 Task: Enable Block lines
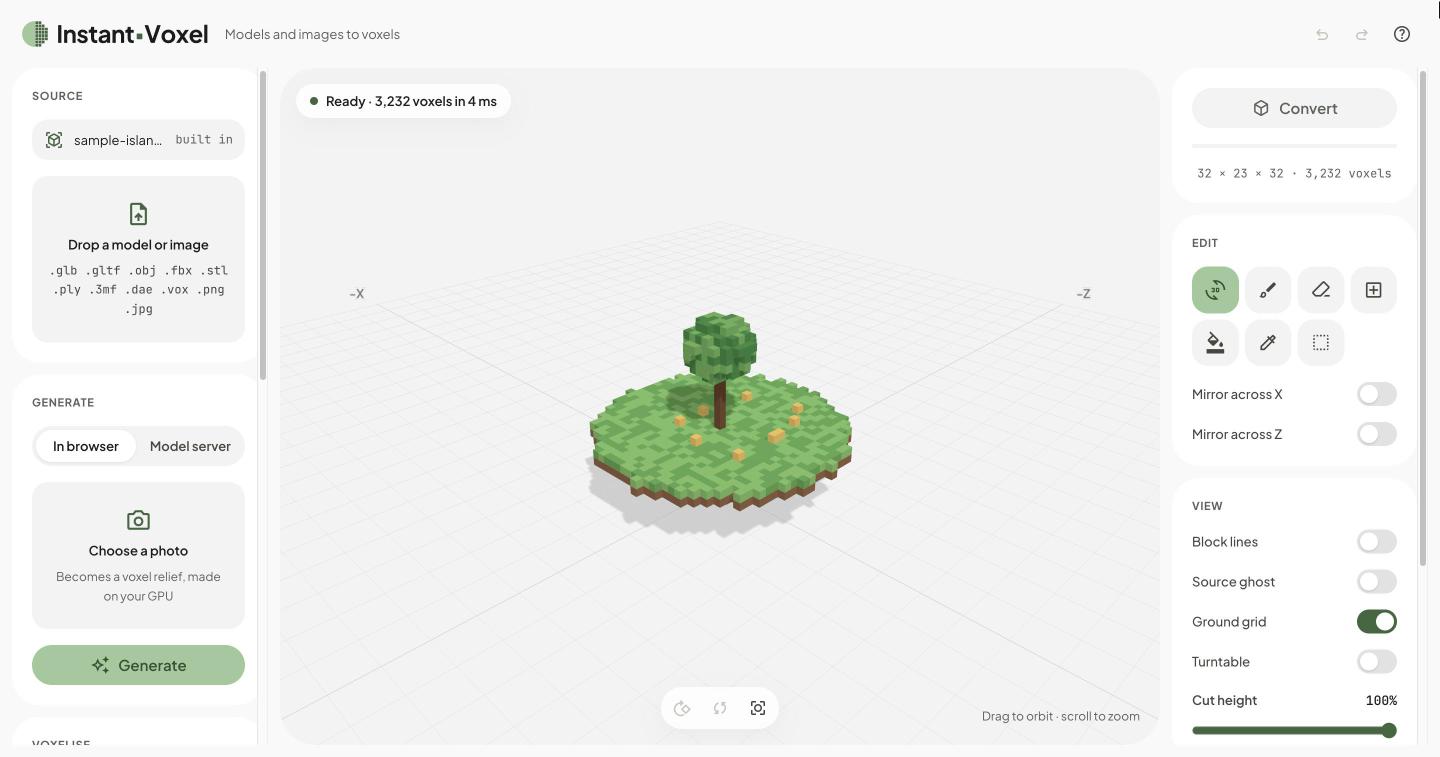coord(1377,542)
